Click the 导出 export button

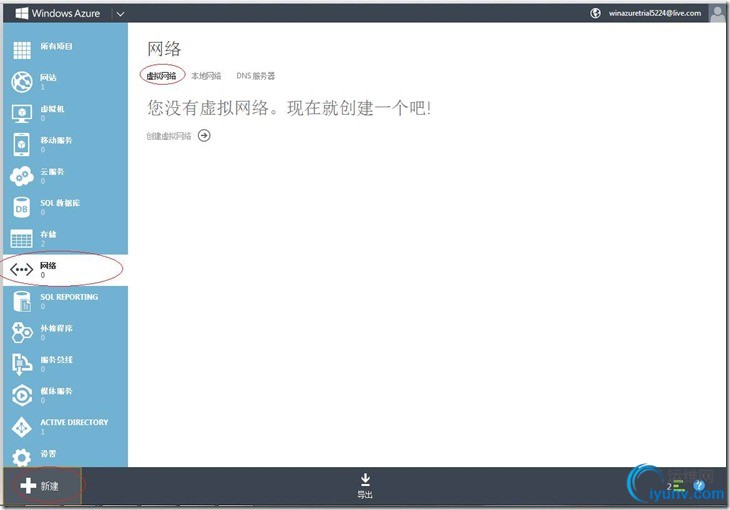click(x=365, y=486)
